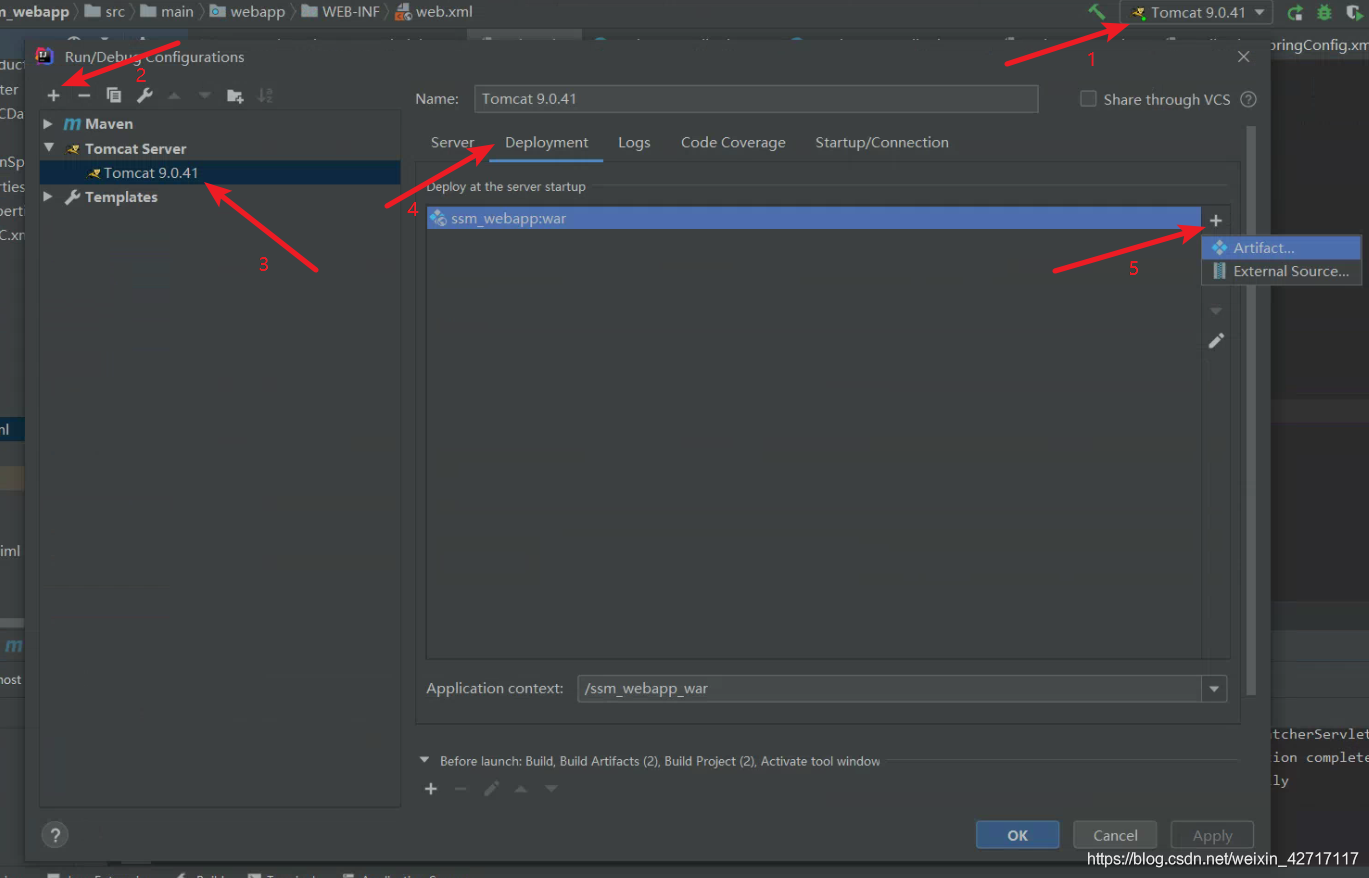Click the rerun Tomcat icon in the toolbar
Image resolution: width=1369 pixels, height=878 pixels.
click(1295, 13)
